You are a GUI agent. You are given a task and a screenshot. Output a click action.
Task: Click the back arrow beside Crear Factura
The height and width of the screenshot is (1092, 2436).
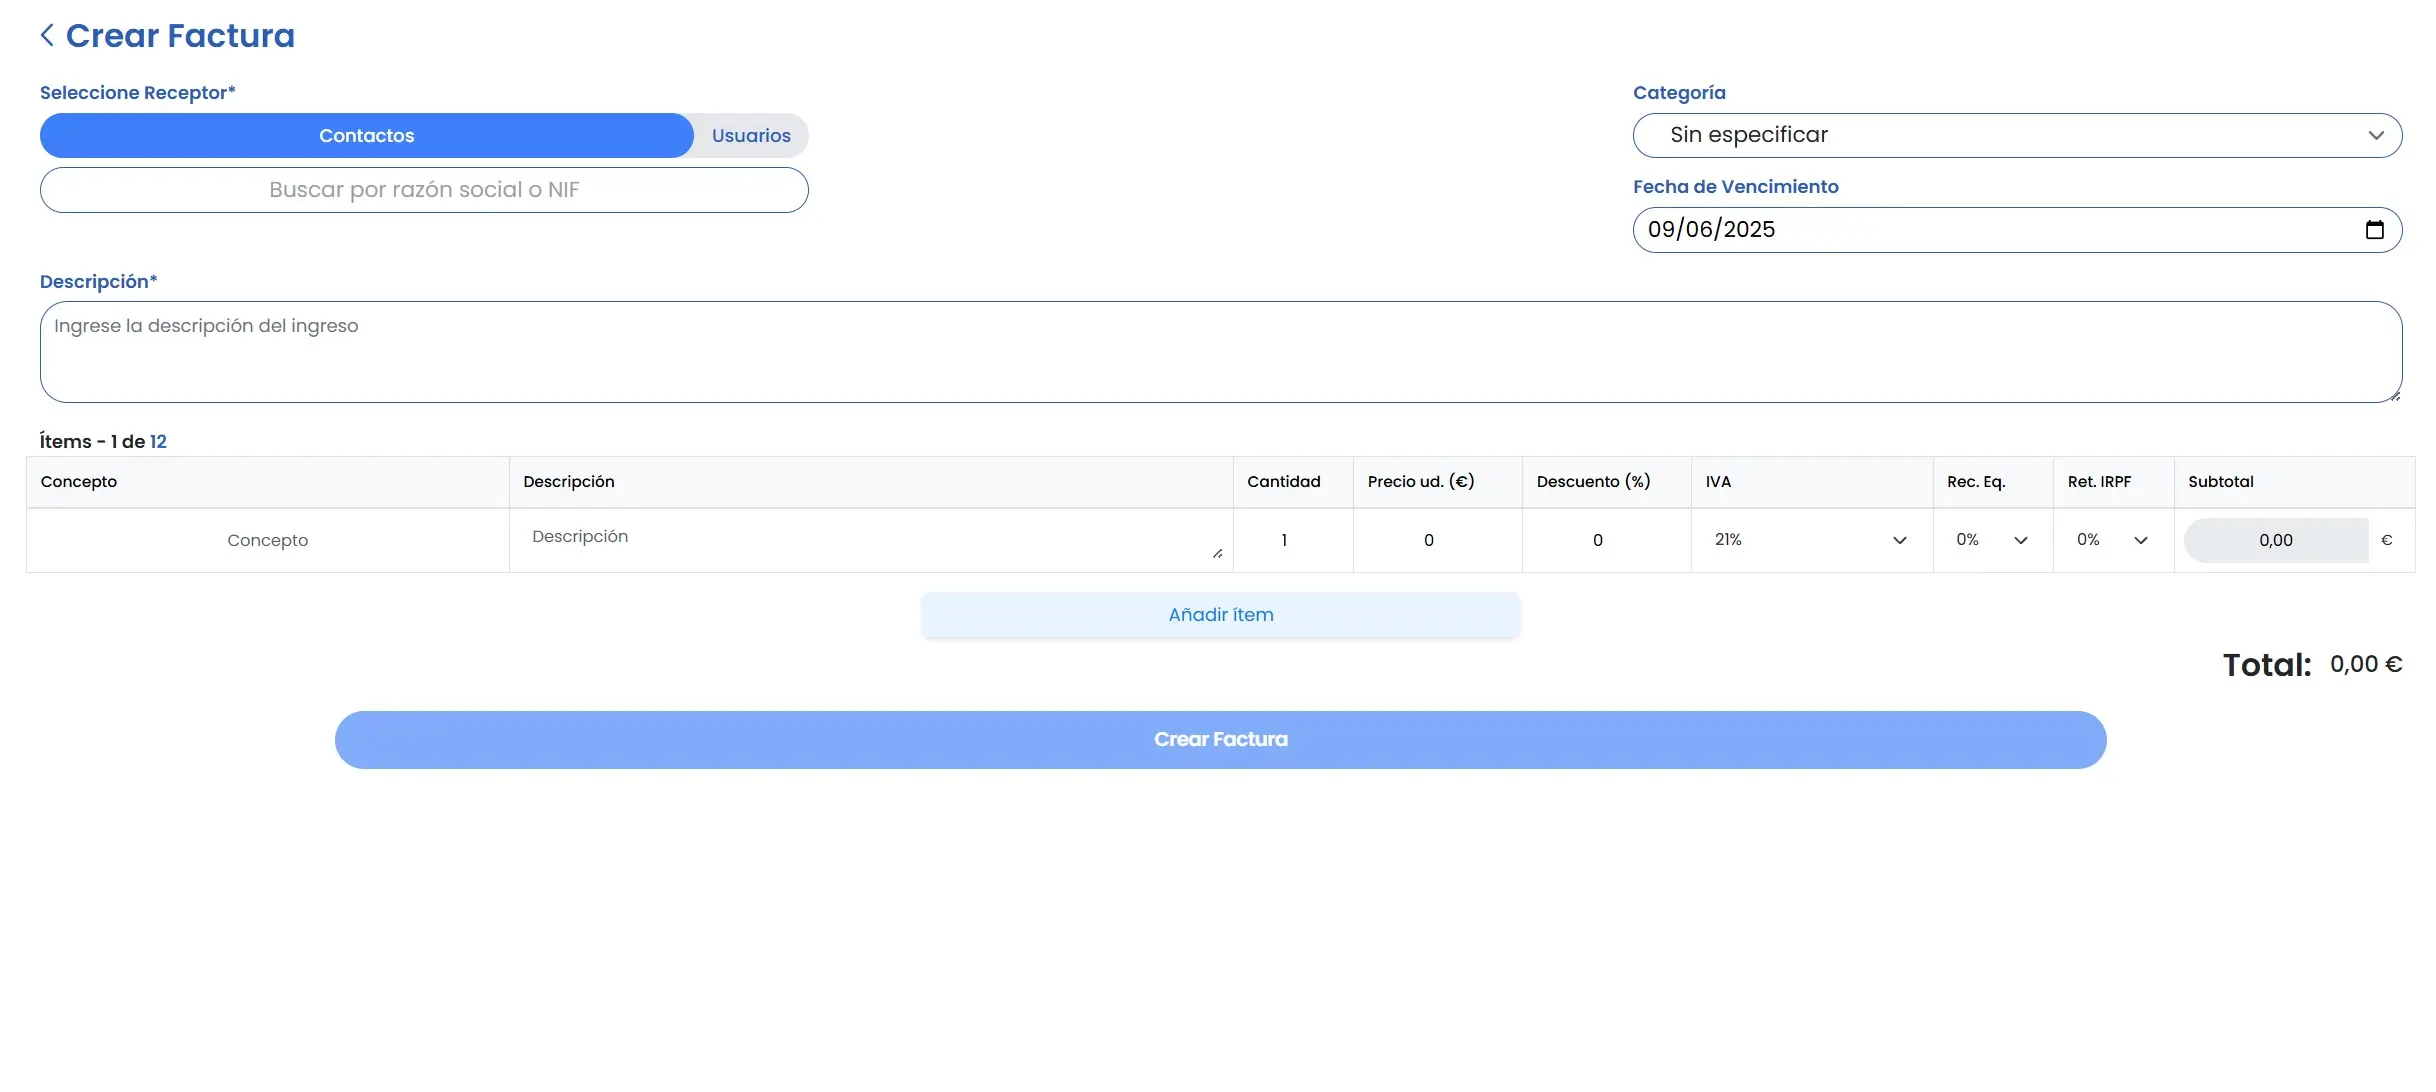(47, 34)
